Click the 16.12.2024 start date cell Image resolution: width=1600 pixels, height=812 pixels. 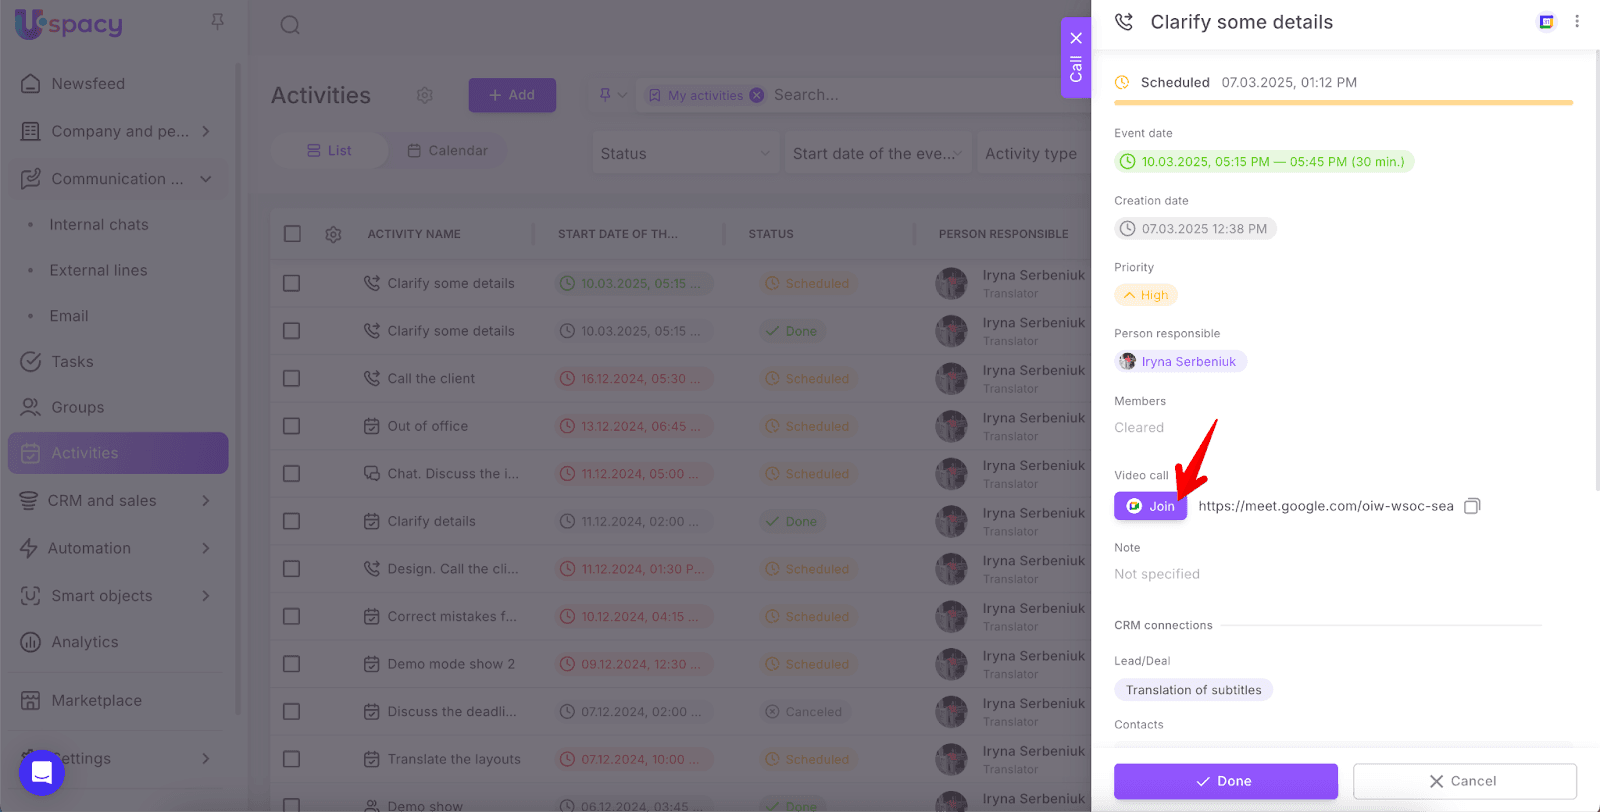[633, 379]
